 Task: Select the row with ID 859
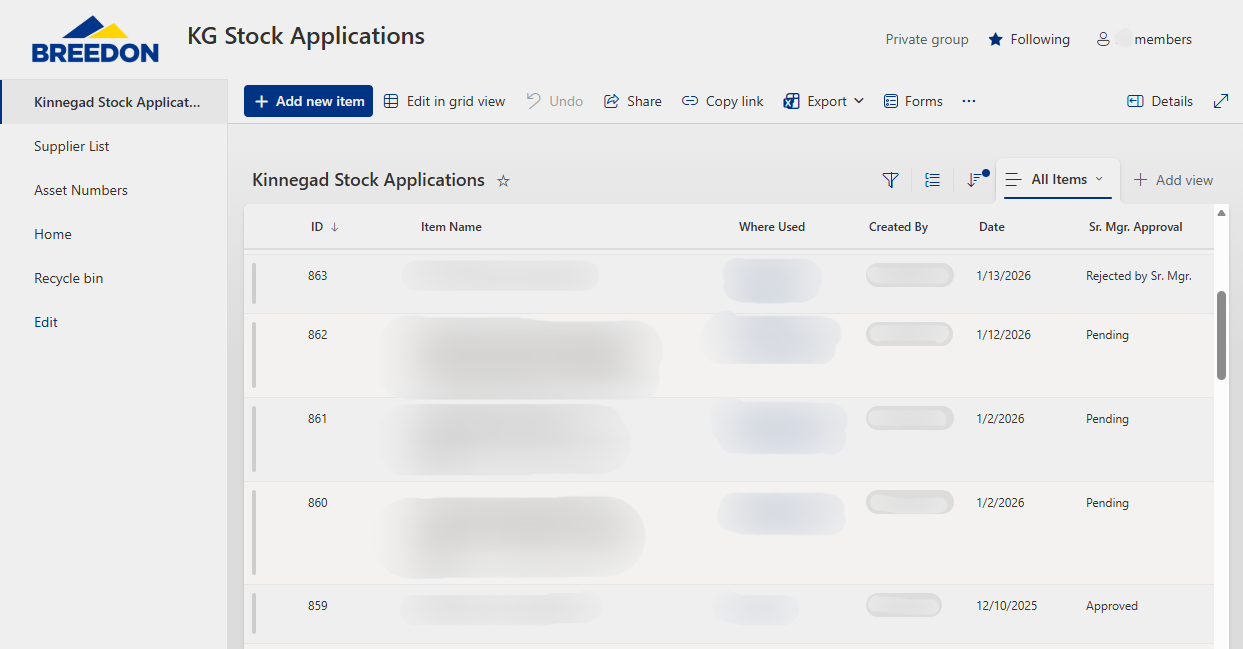point(729,614)
